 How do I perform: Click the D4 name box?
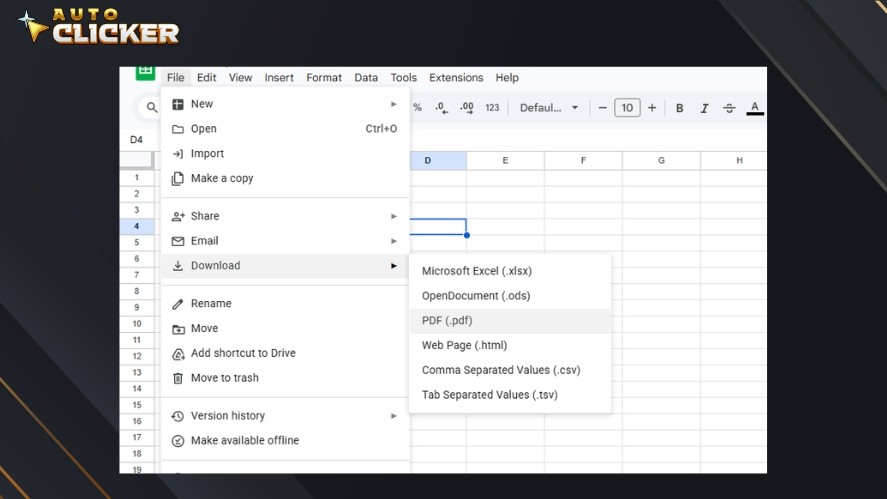tap(136, 140)
